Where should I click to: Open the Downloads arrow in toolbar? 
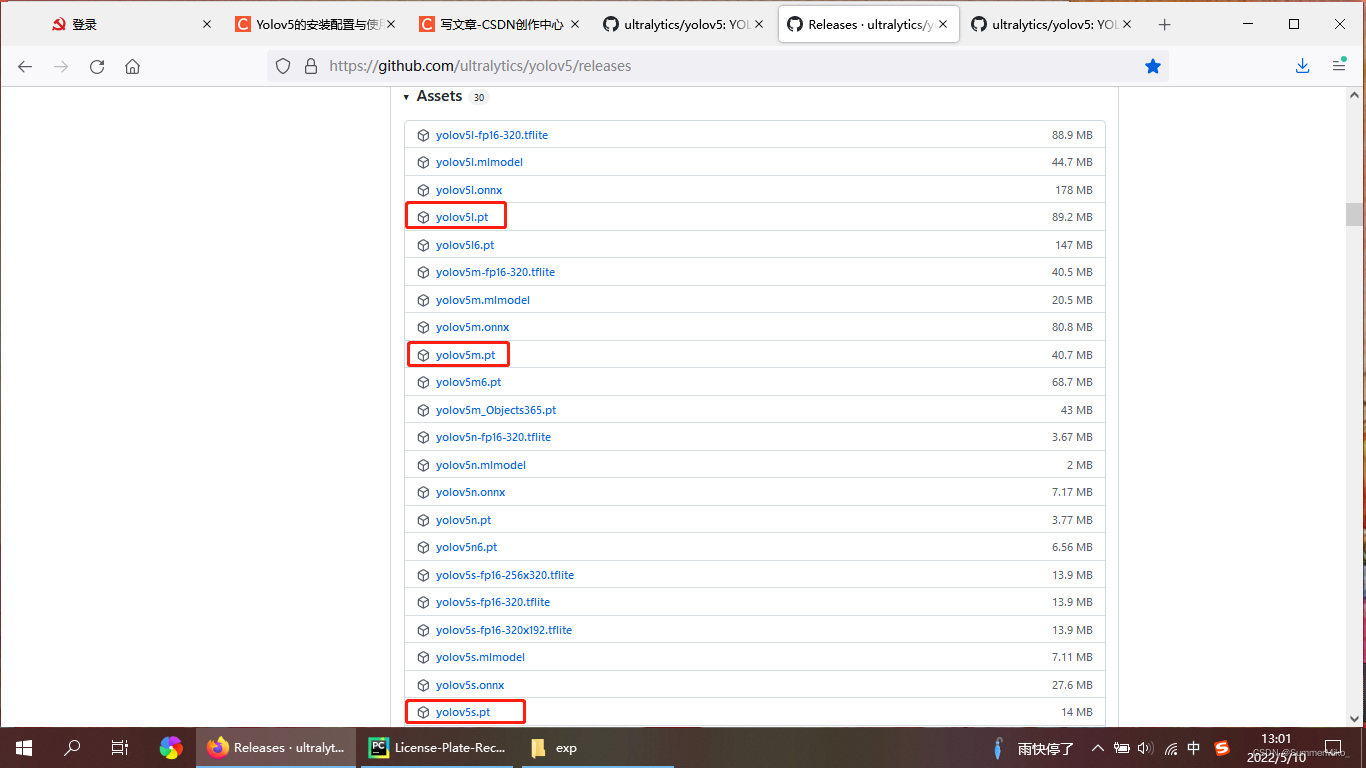click(1302, 66)
